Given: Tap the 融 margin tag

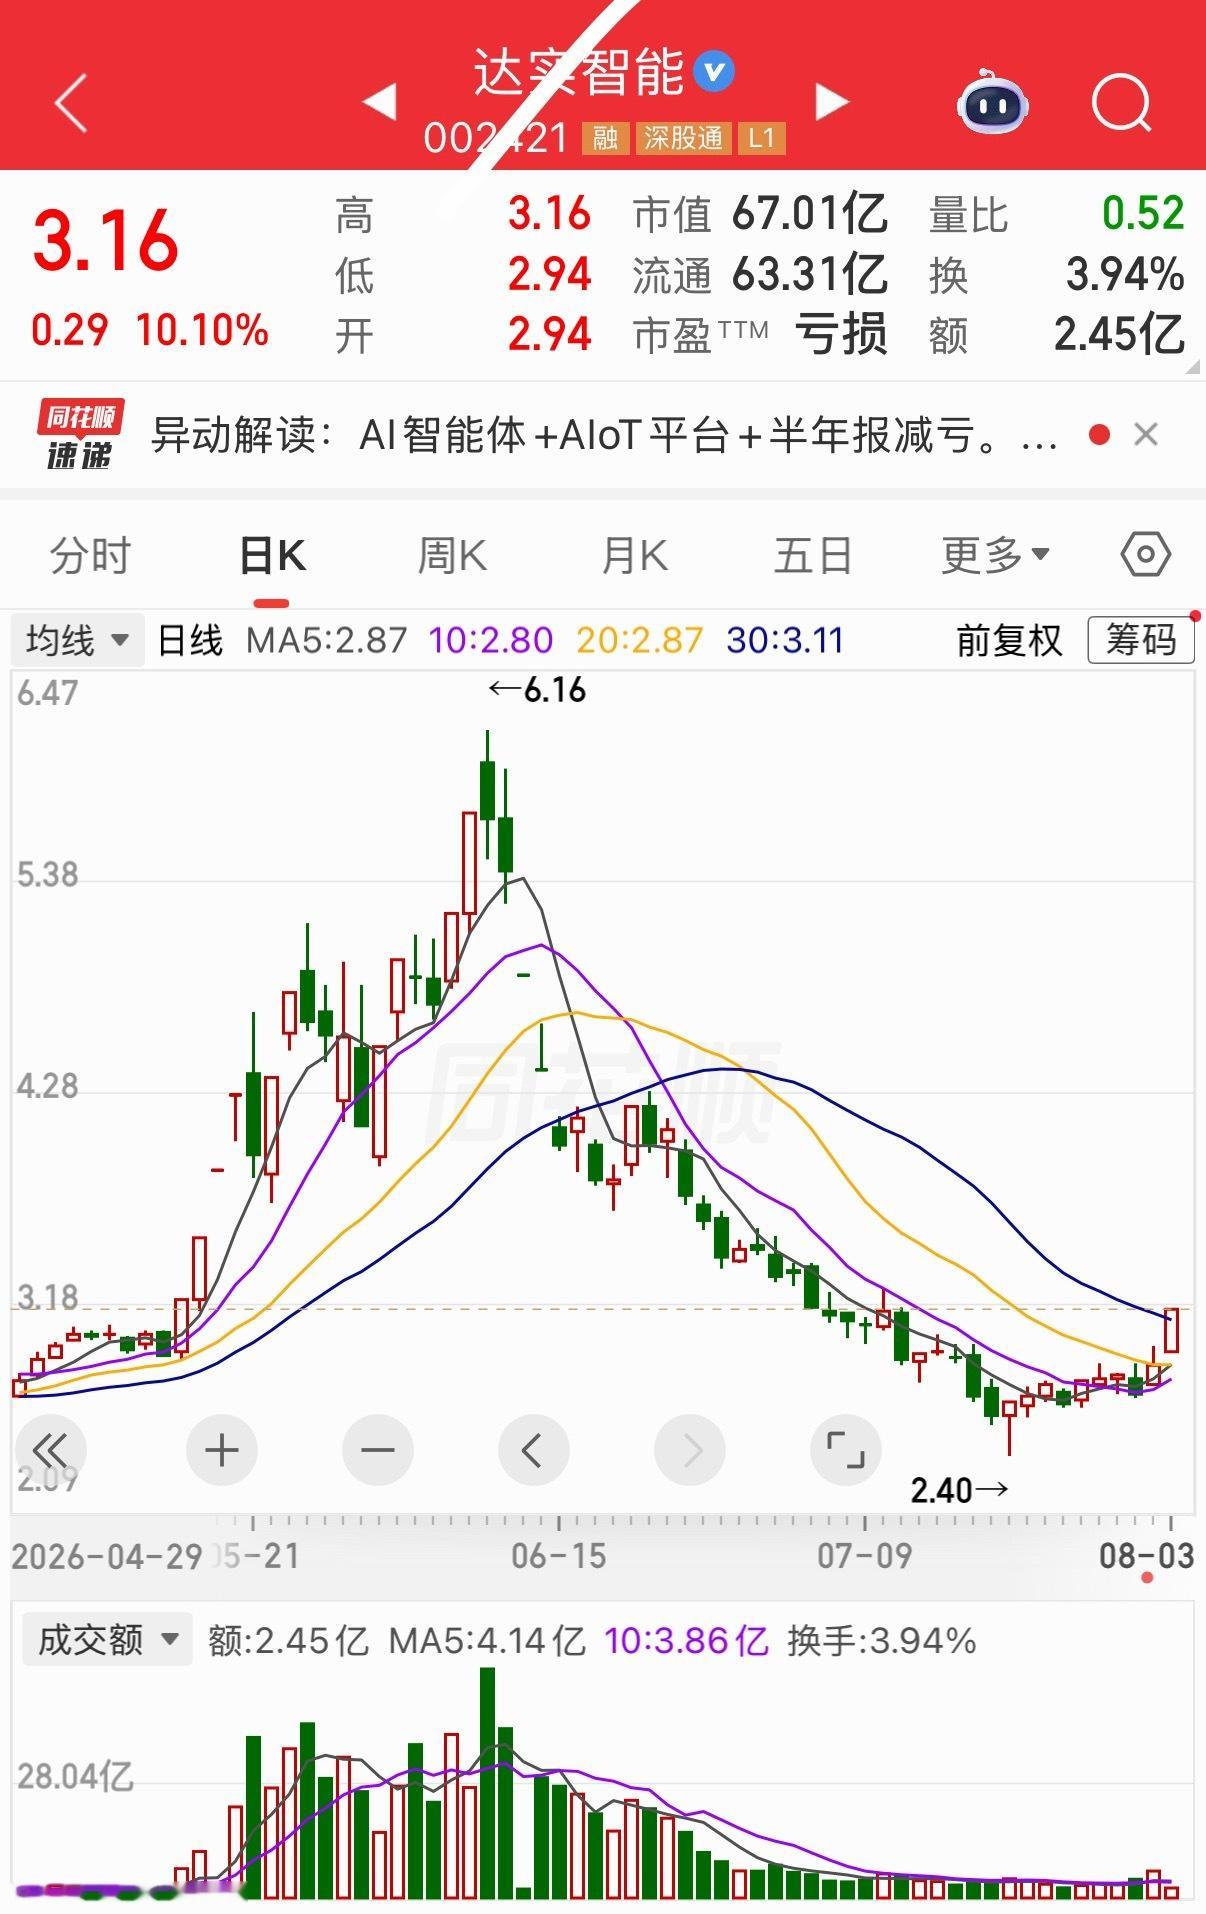Looking at the screenshot, I should 605,138.
